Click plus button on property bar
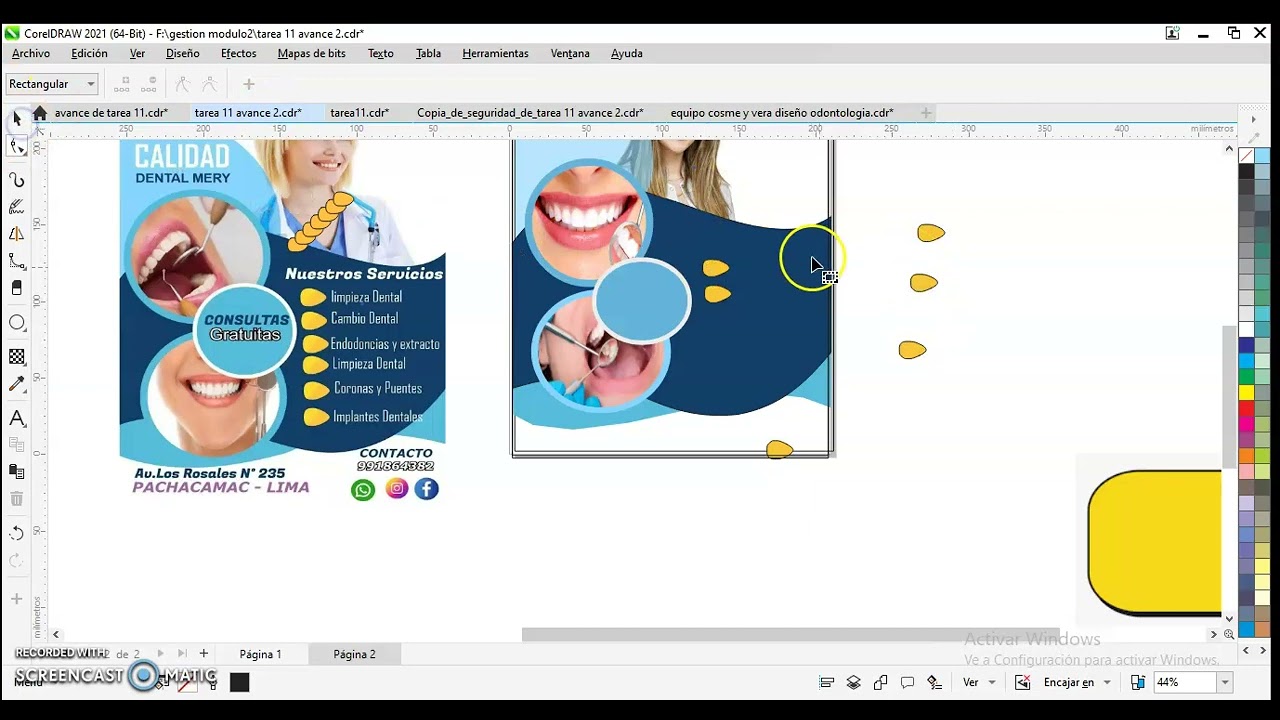This screenshot has height=720, width=1280. (249, 84)
